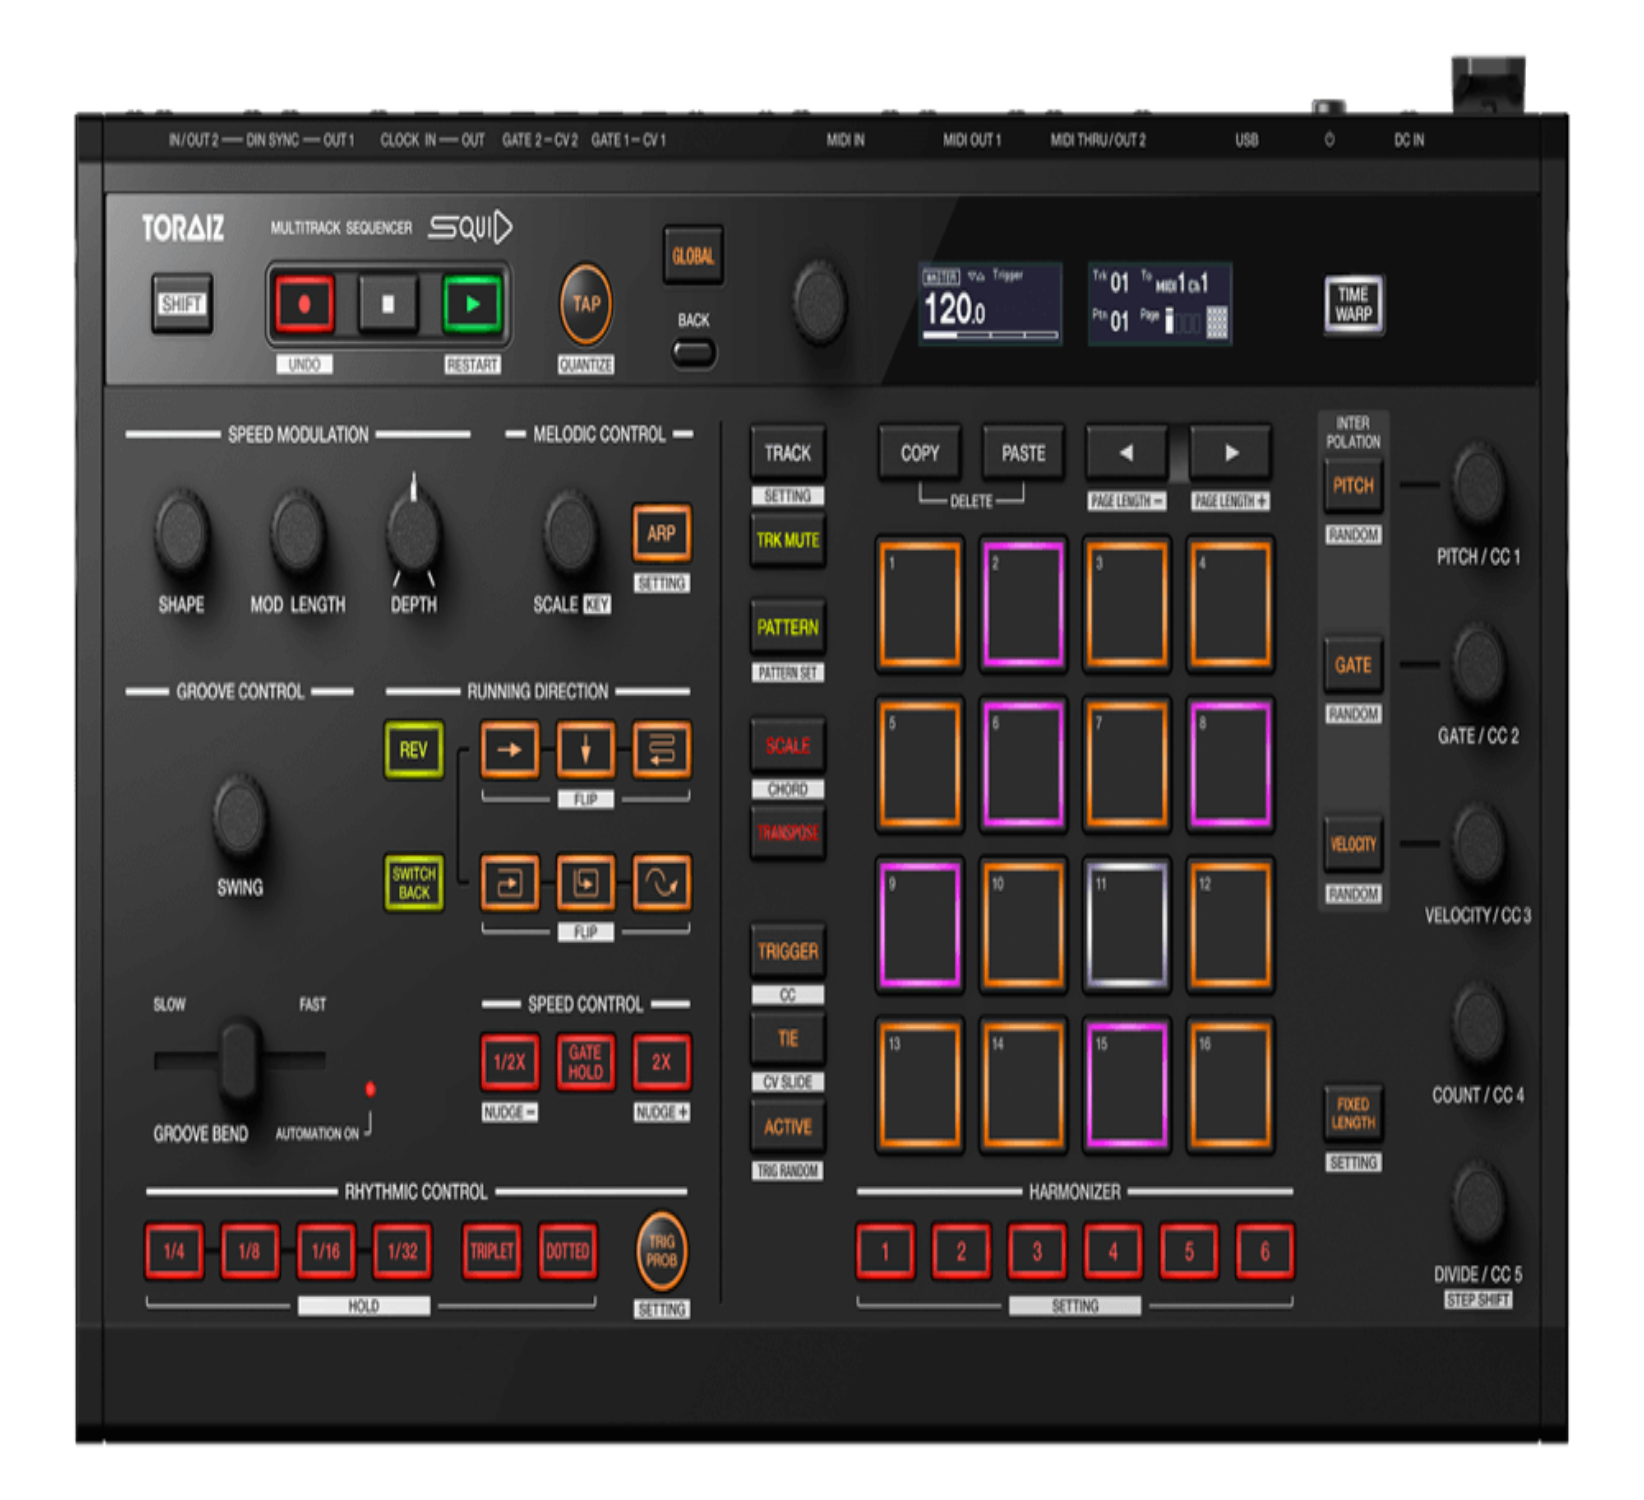Choose the zigzag running direction icon
This screenshot has height=1500, width=1644.
pyautogui.click(x=661, y=750)
